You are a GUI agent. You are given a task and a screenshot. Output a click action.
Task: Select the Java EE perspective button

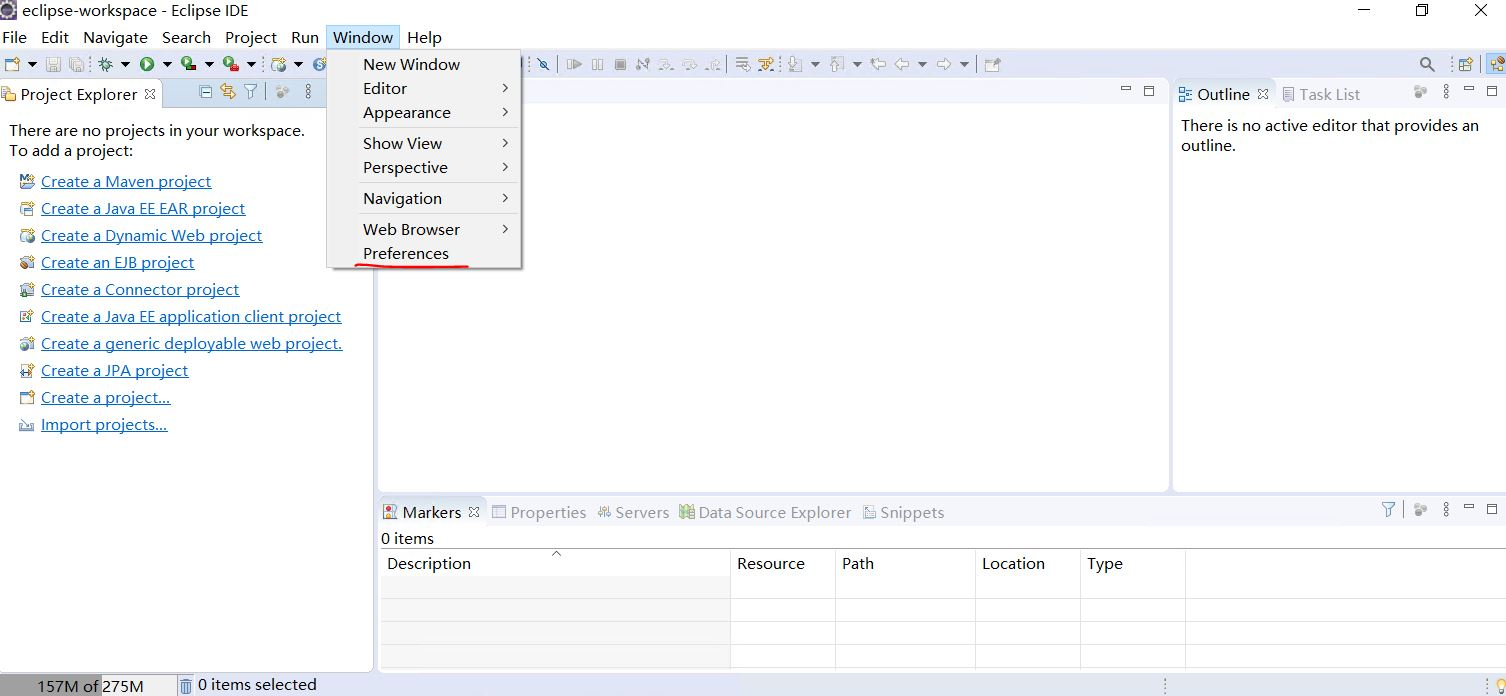tap(1496, 64)
